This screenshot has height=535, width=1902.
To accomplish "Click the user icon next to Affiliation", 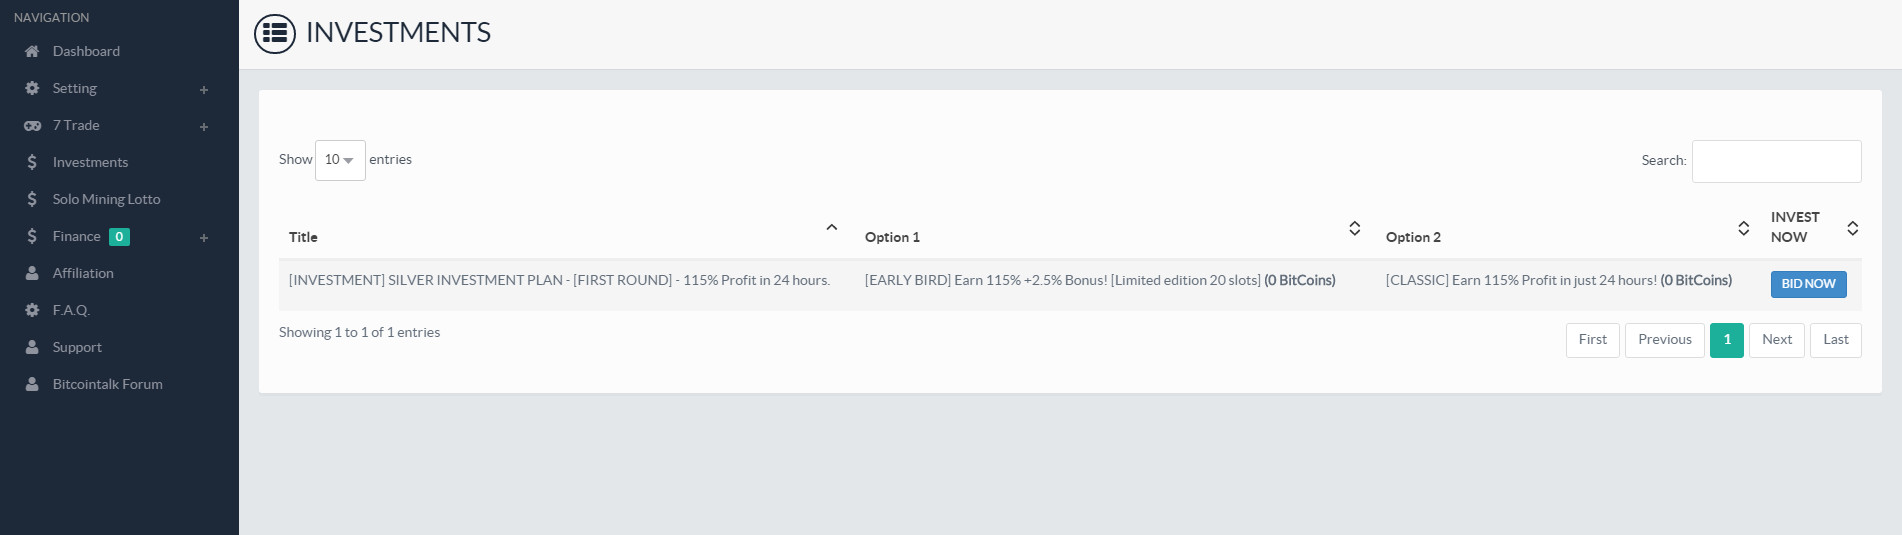I will tap(32, 273).
